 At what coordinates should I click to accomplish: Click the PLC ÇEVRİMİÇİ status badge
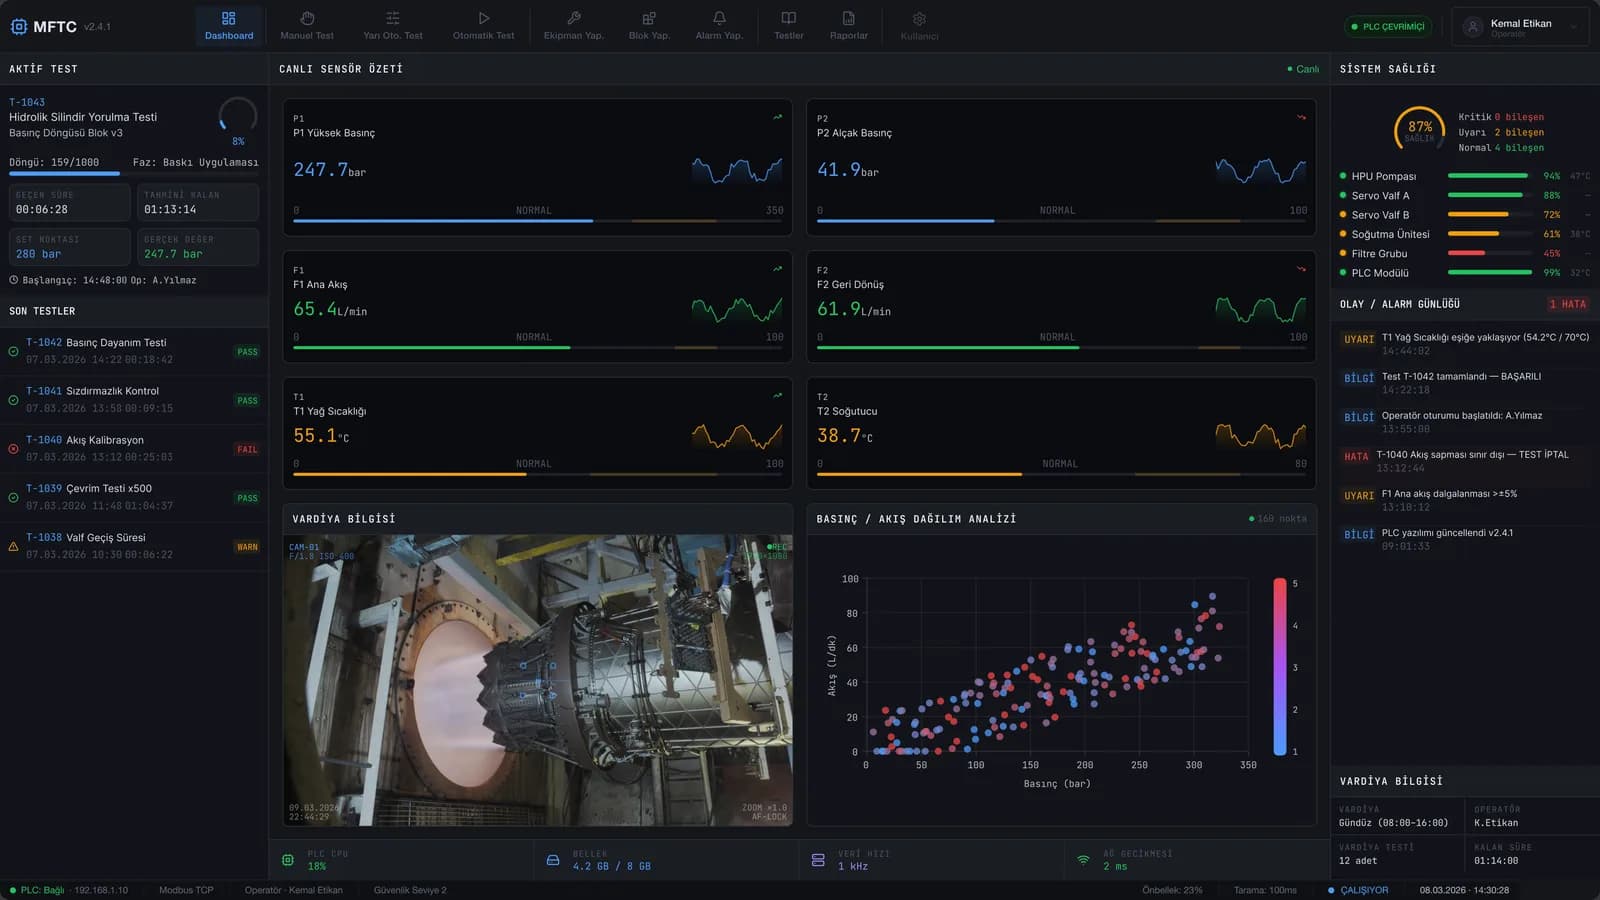tap(1388, 27)
